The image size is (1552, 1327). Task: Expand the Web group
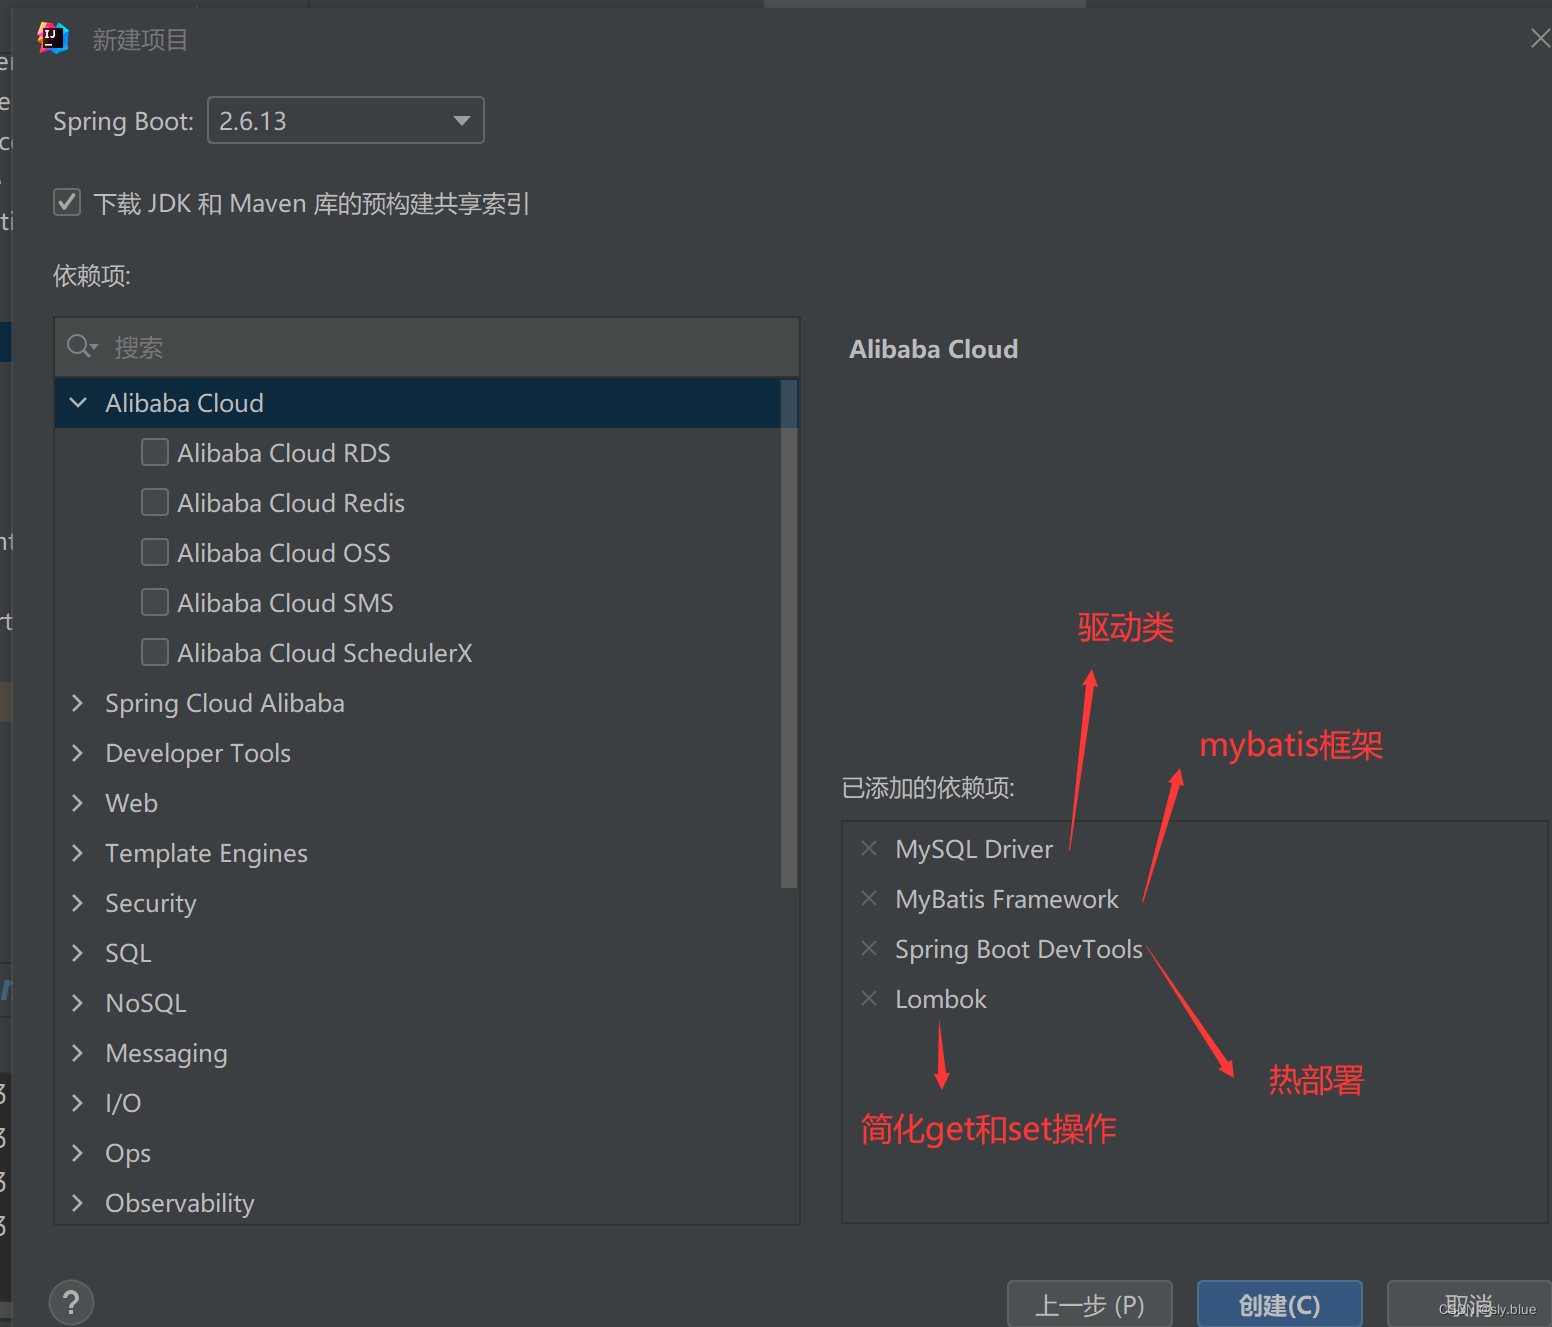coord(78,803)
